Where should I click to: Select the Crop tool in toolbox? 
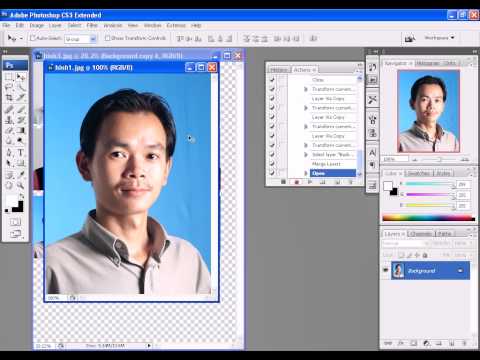tap(9, 97)
